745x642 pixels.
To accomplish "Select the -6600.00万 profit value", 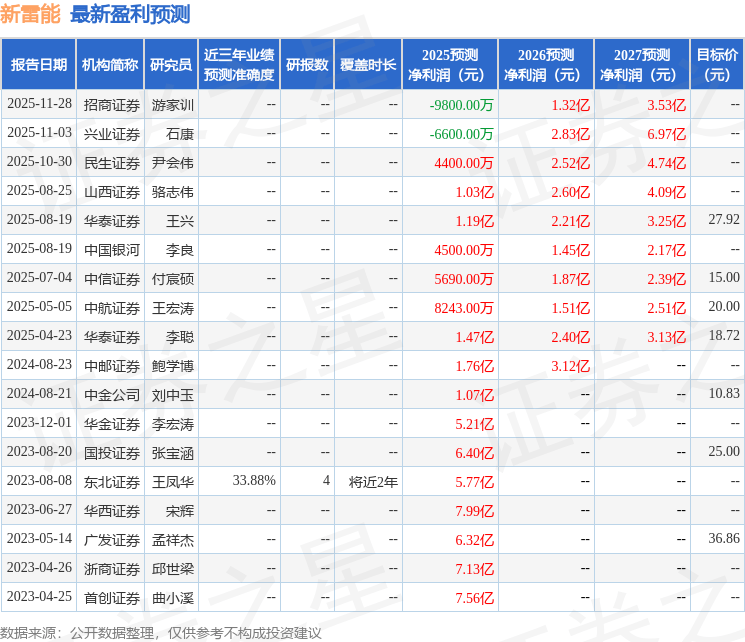I will [x=461, y=134].
